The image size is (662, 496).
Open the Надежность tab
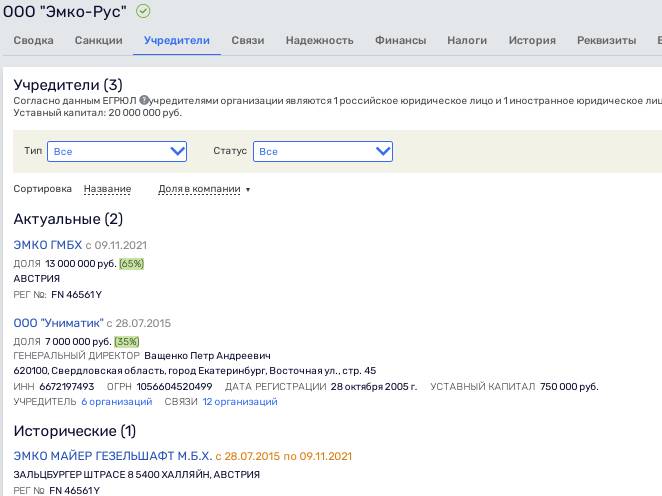click(x=319, y=41)
